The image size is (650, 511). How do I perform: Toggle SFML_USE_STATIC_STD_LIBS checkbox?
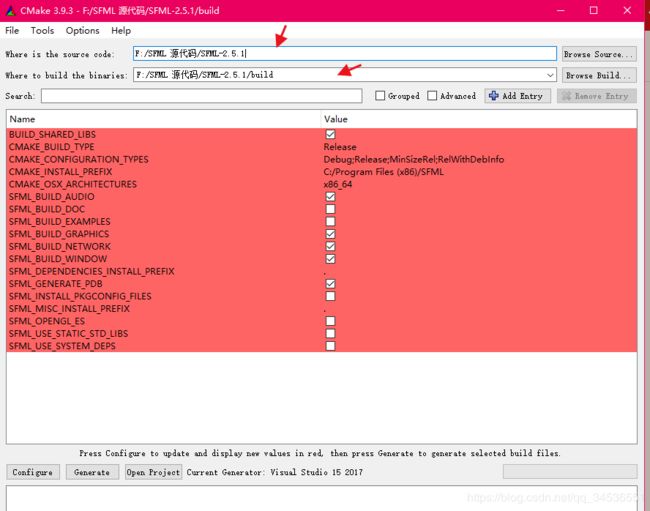point(330,334)
